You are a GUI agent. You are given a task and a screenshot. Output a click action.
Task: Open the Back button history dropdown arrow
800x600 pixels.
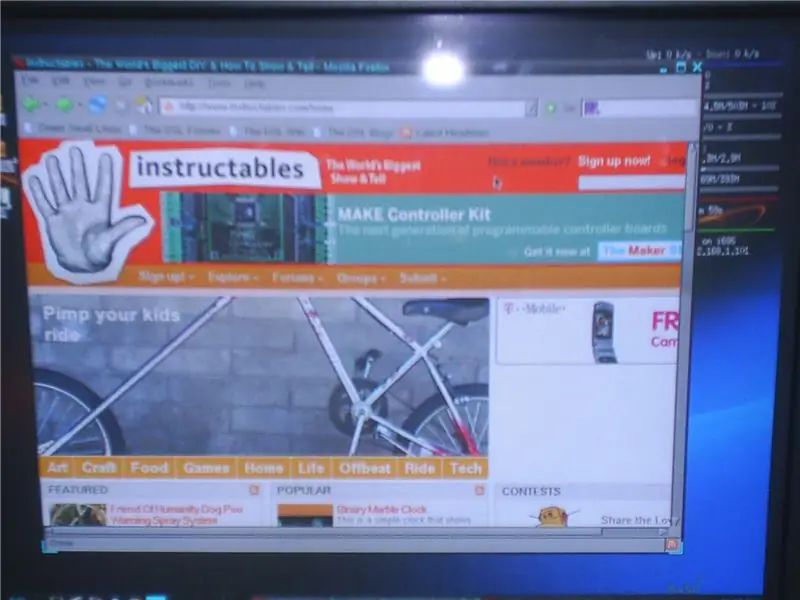tap(45, 105)
